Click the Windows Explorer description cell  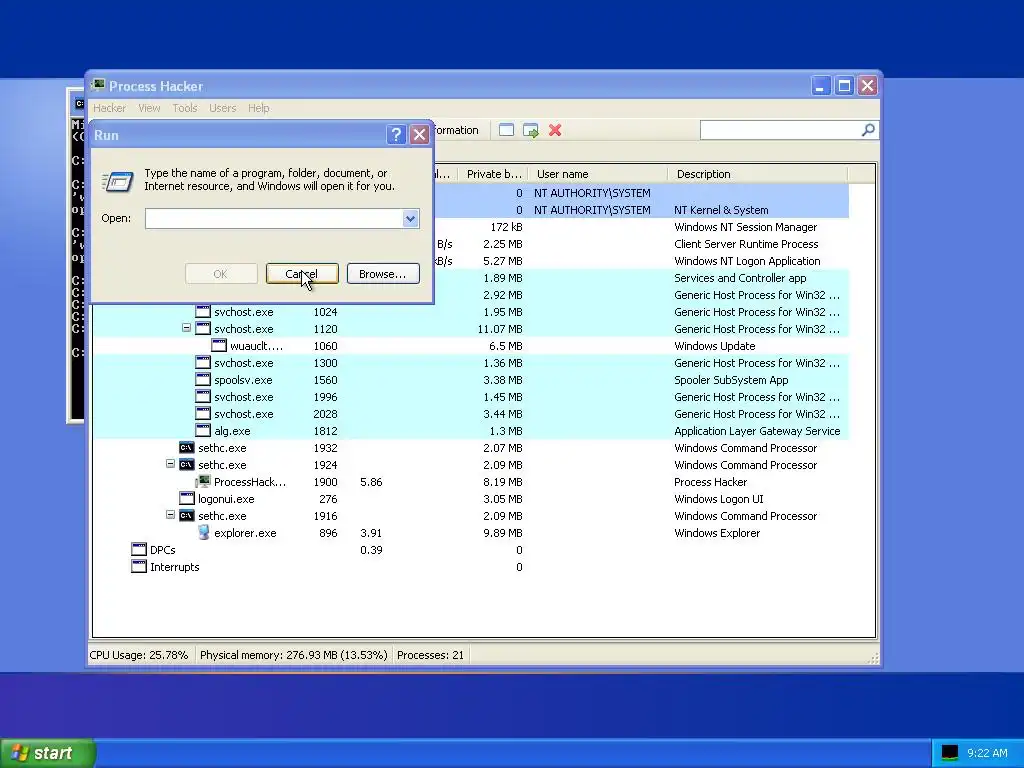717,533
